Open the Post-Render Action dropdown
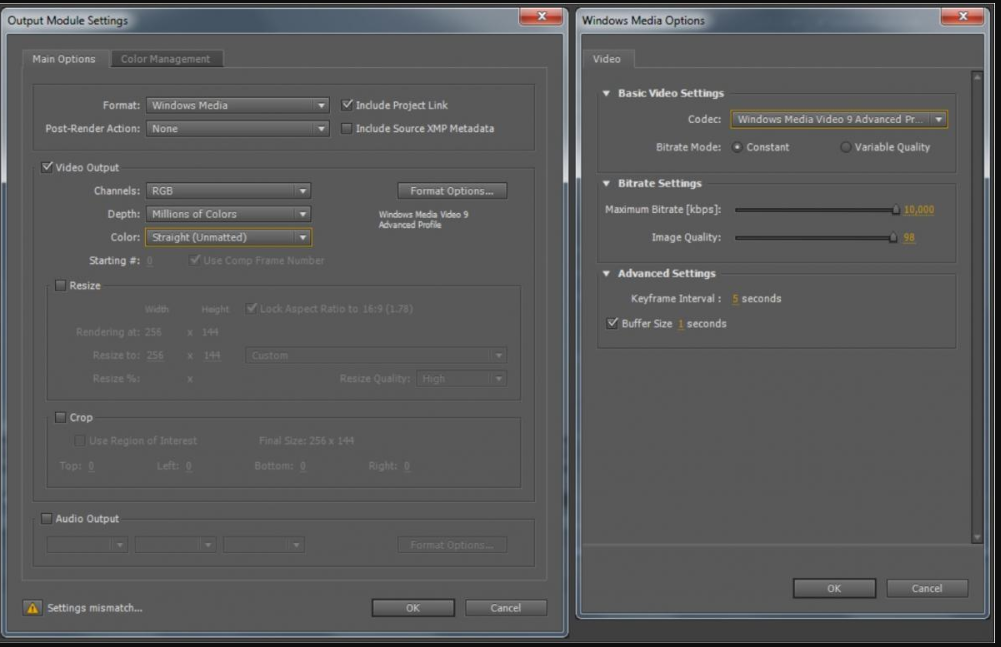The image size is (1001, 647). coord(237,128)
